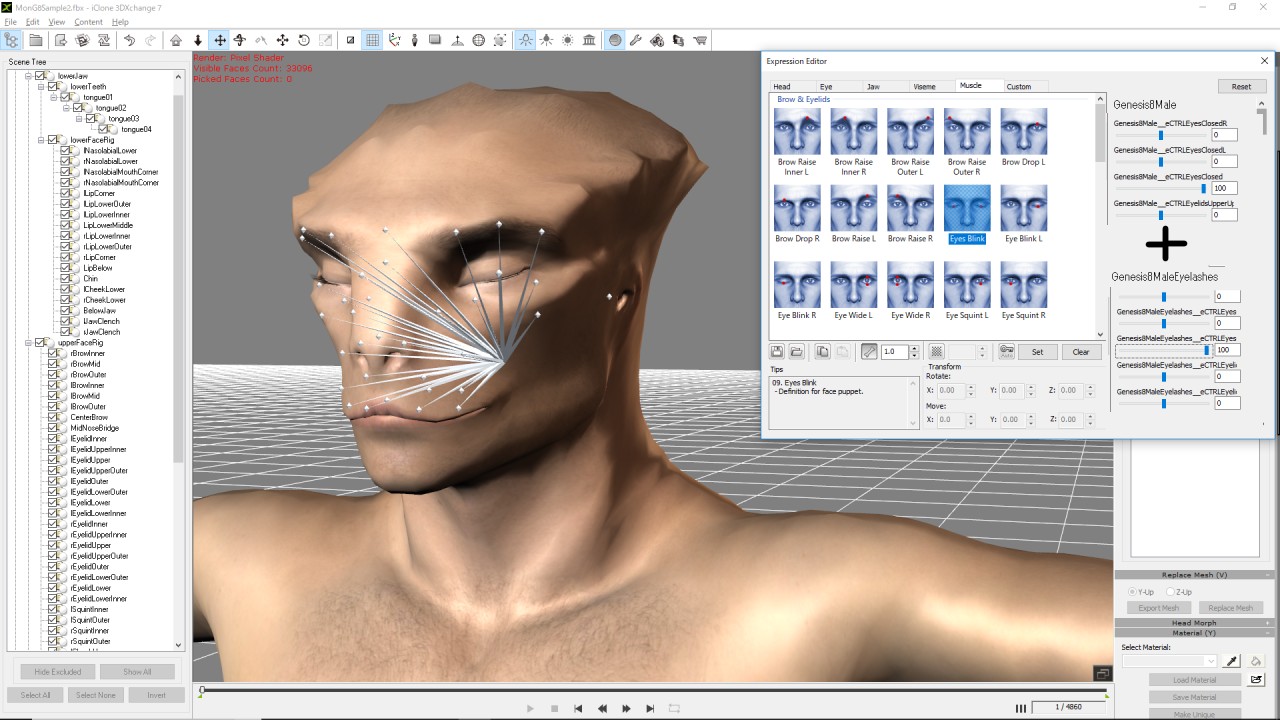
Task: Toggle the highlighted light sun icon
Action: coord(525,40)
